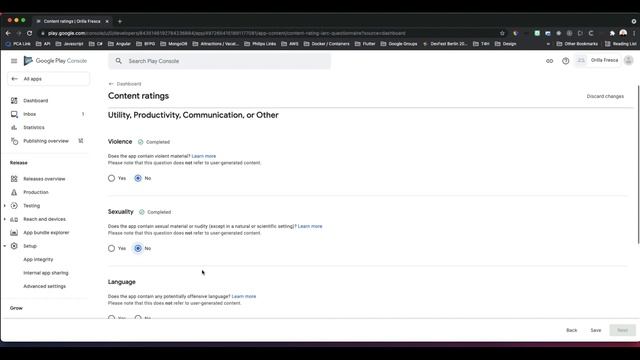Follow the Dashboard breadcrumb link

[x=129, y=84]
